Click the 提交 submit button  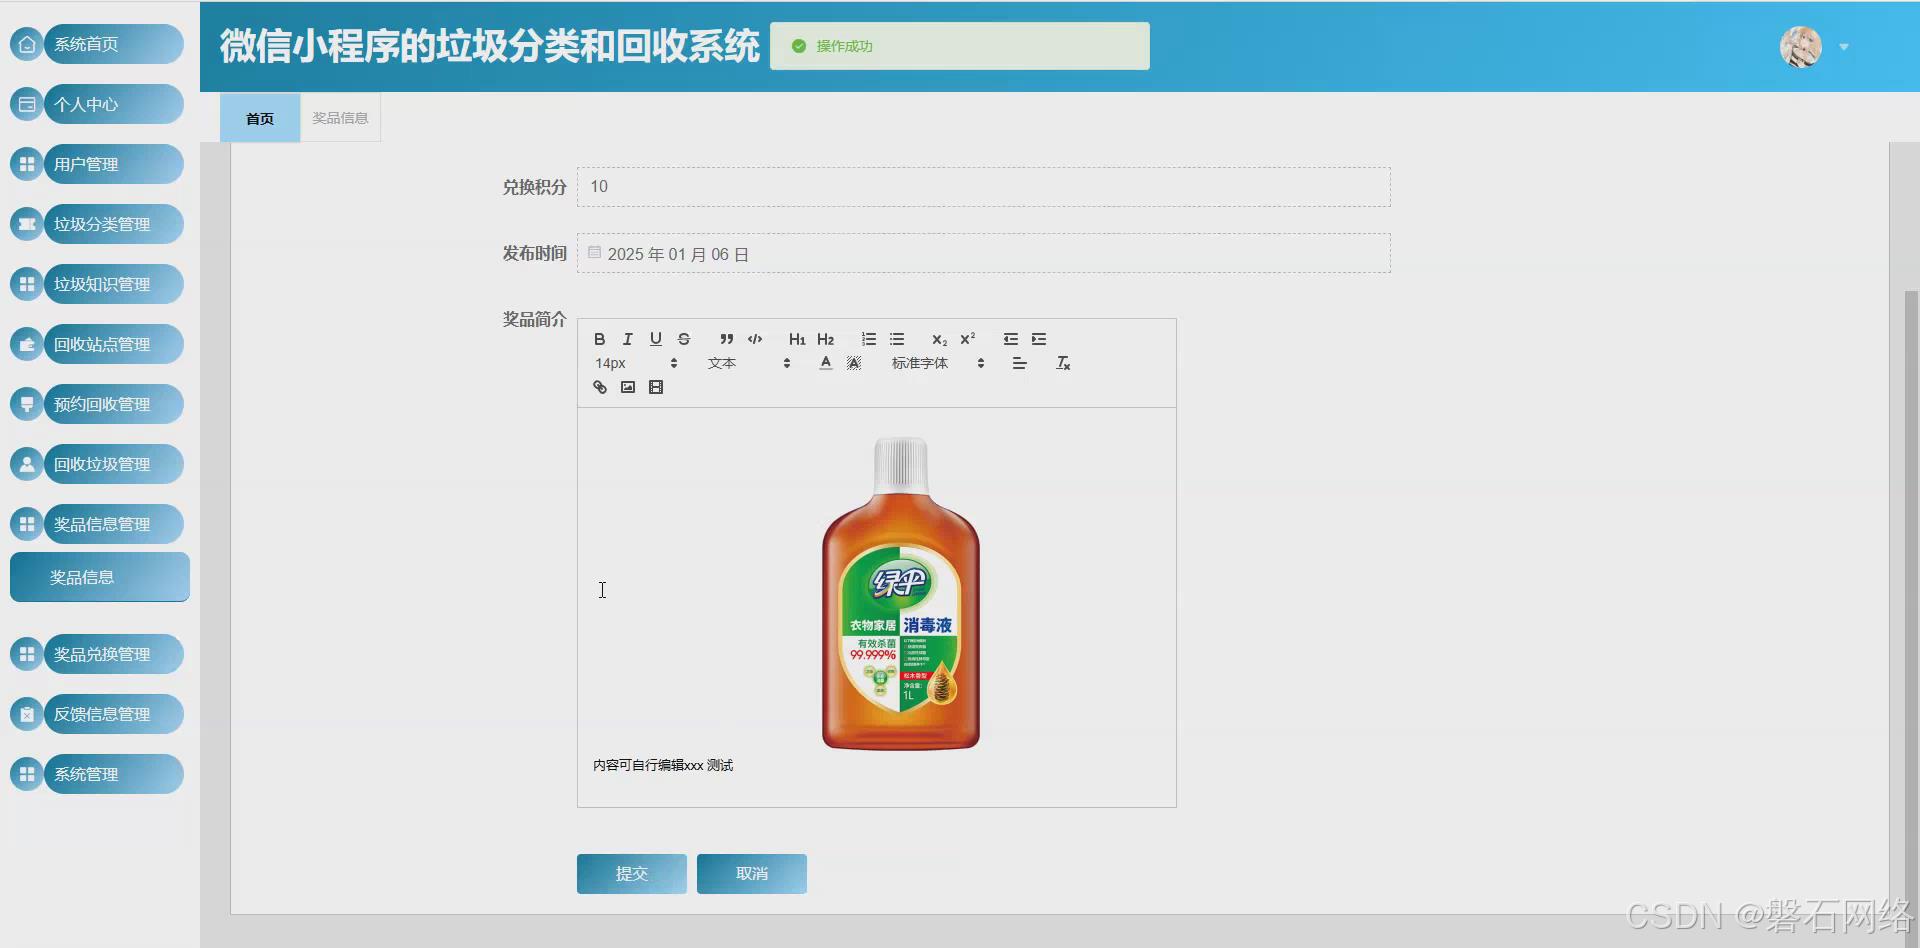point(631,873)
